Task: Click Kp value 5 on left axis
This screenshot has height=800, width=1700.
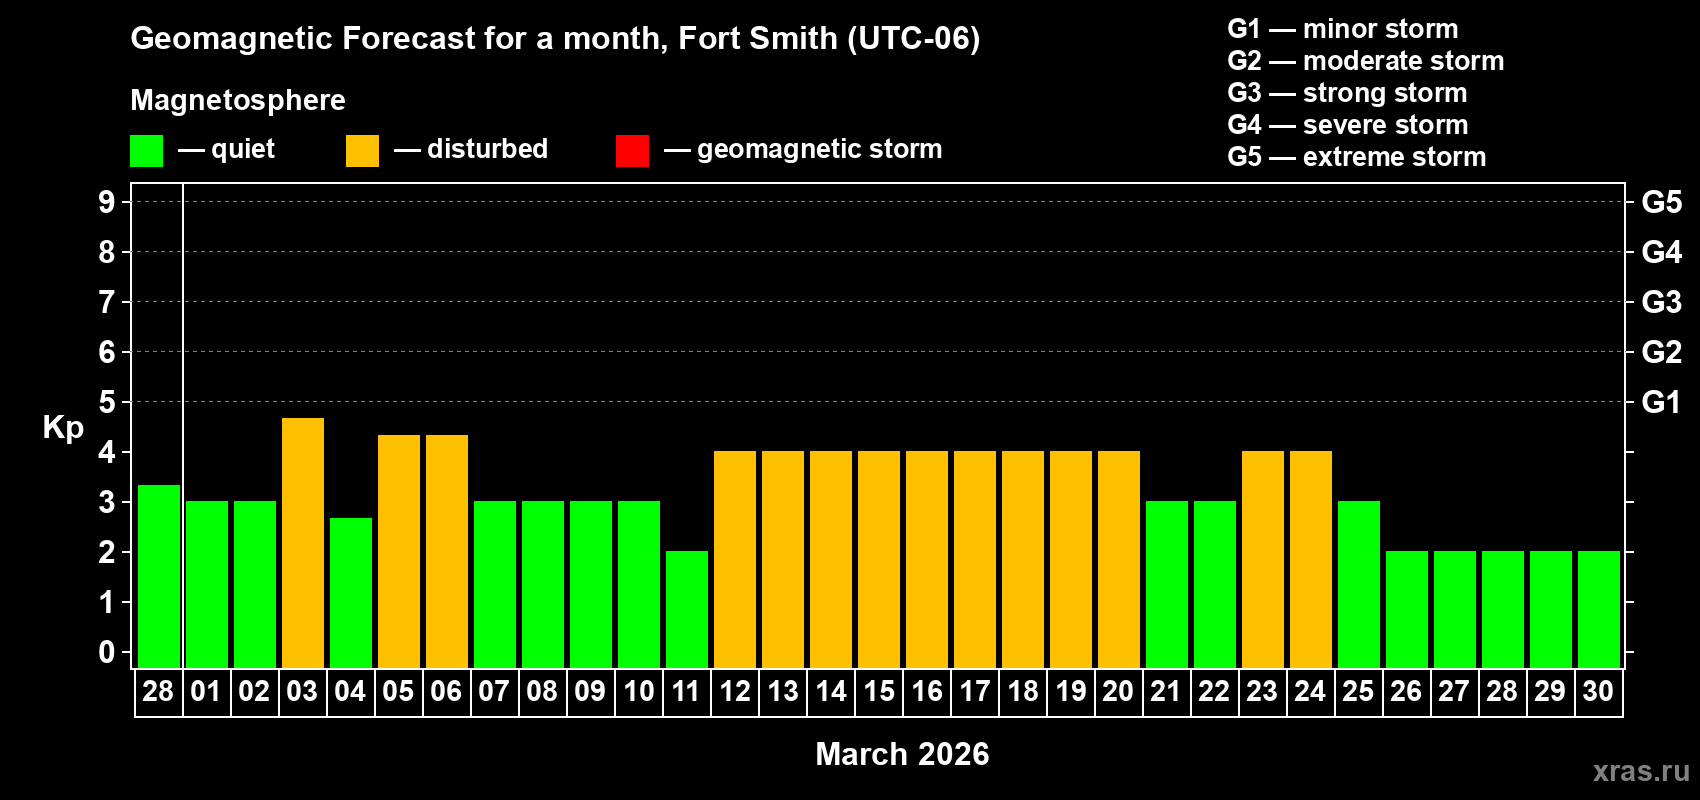Action: (x=107, y=402)
